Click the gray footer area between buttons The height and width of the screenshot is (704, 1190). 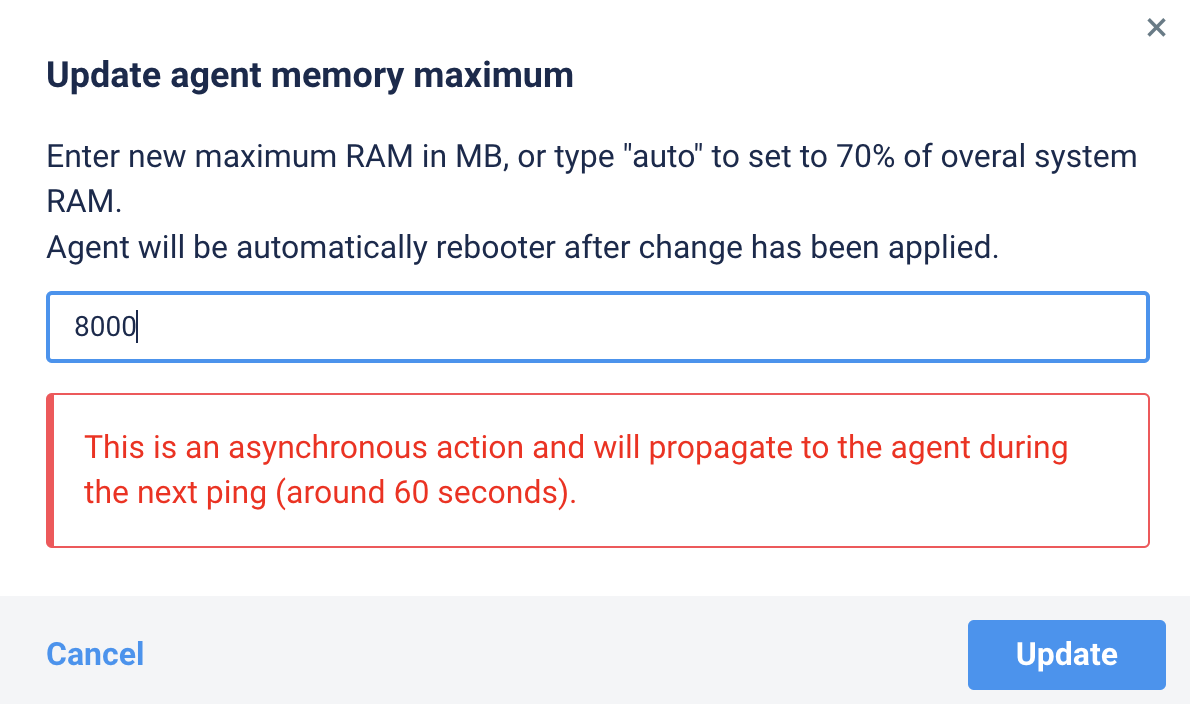(x=554, y=655)
